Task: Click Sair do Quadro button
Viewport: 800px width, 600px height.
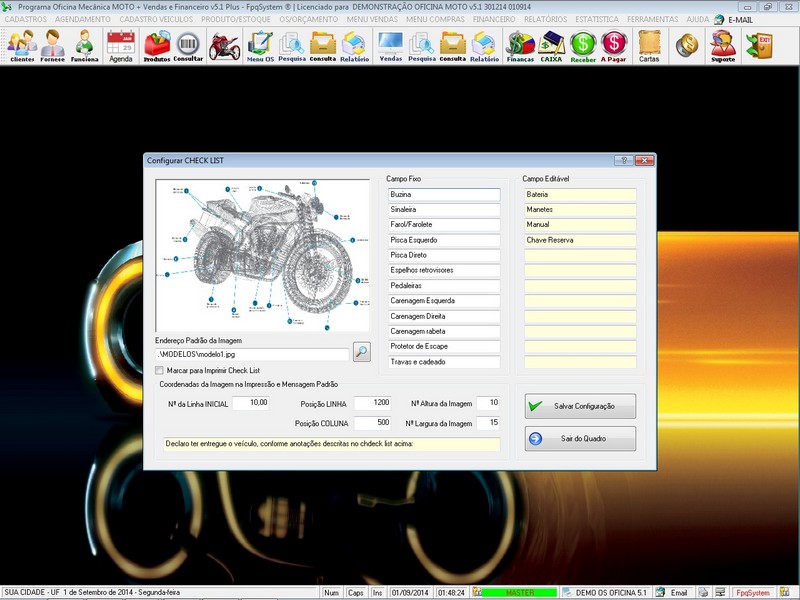Action: (x=580, y=439)
